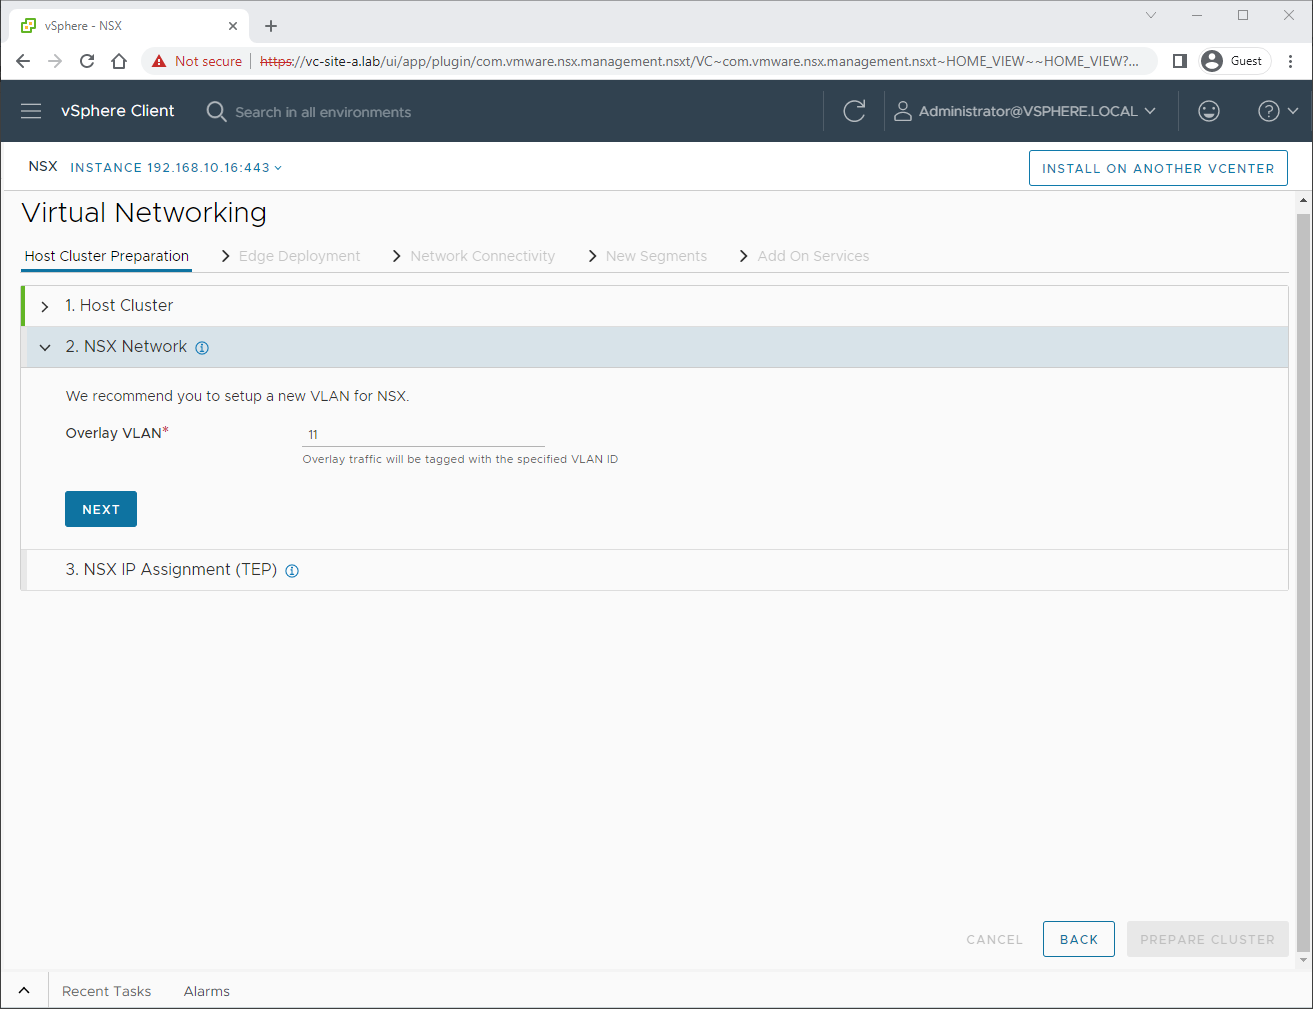Expand the bottom tasks panel chevron
The image size is (1313, 1009).
pos(24,990)
